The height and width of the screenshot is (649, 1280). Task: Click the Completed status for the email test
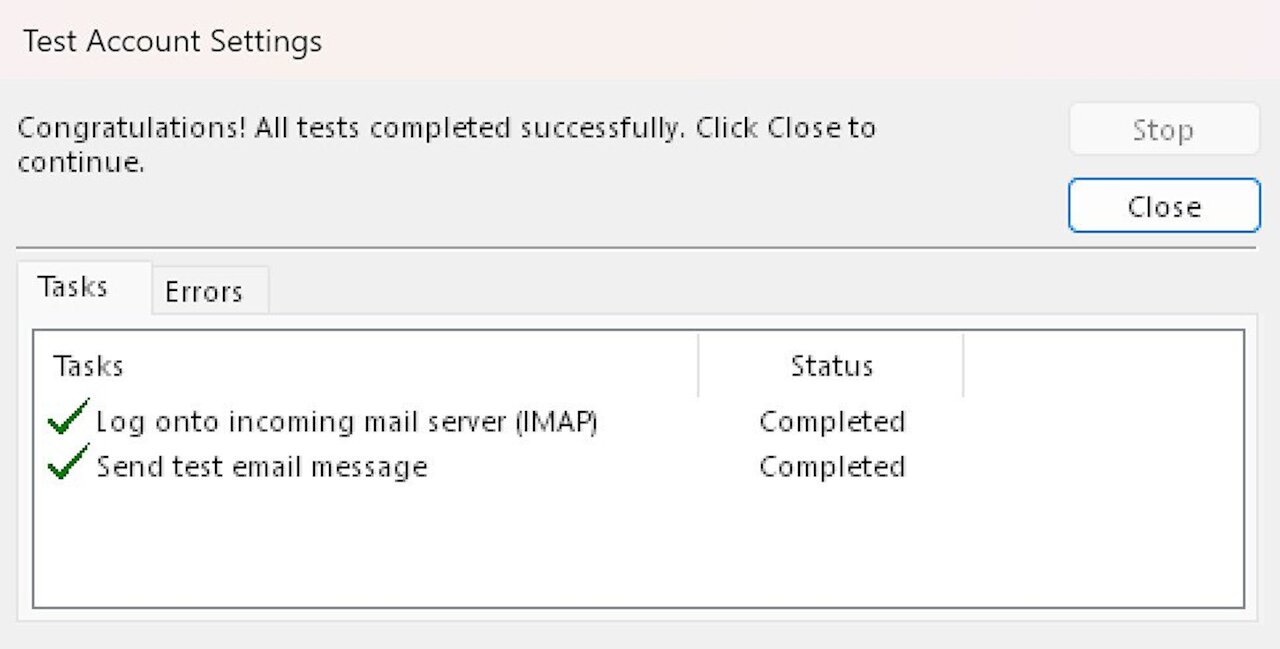coord(833,466)
